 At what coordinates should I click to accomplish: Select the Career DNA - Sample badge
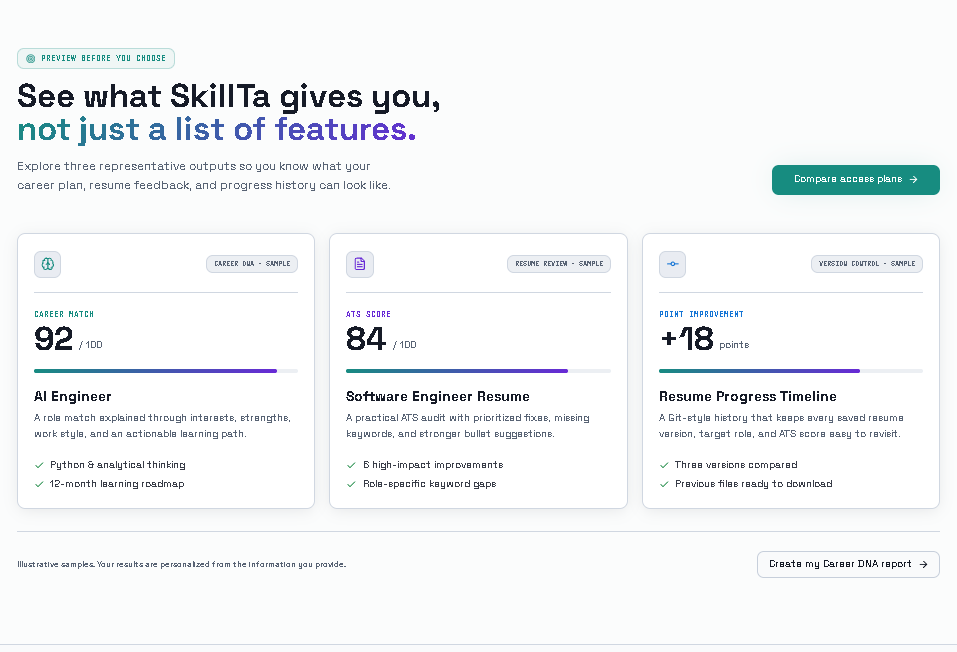click(252, 264)
